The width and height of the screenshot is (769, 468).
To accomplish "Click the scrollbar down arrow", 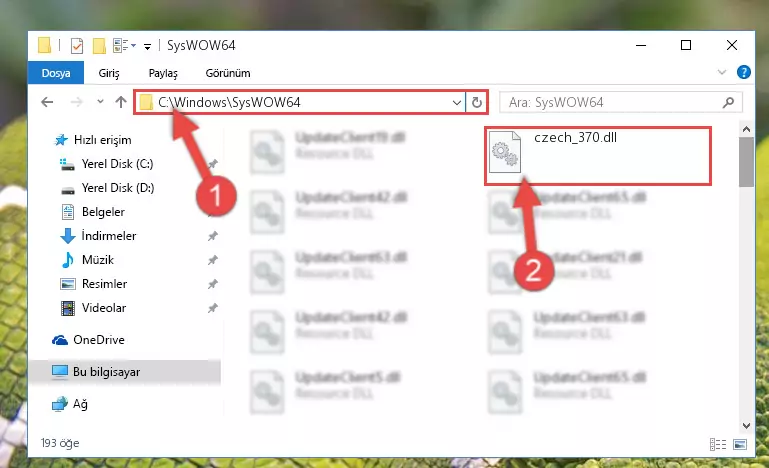I will [x=746, y=426].
